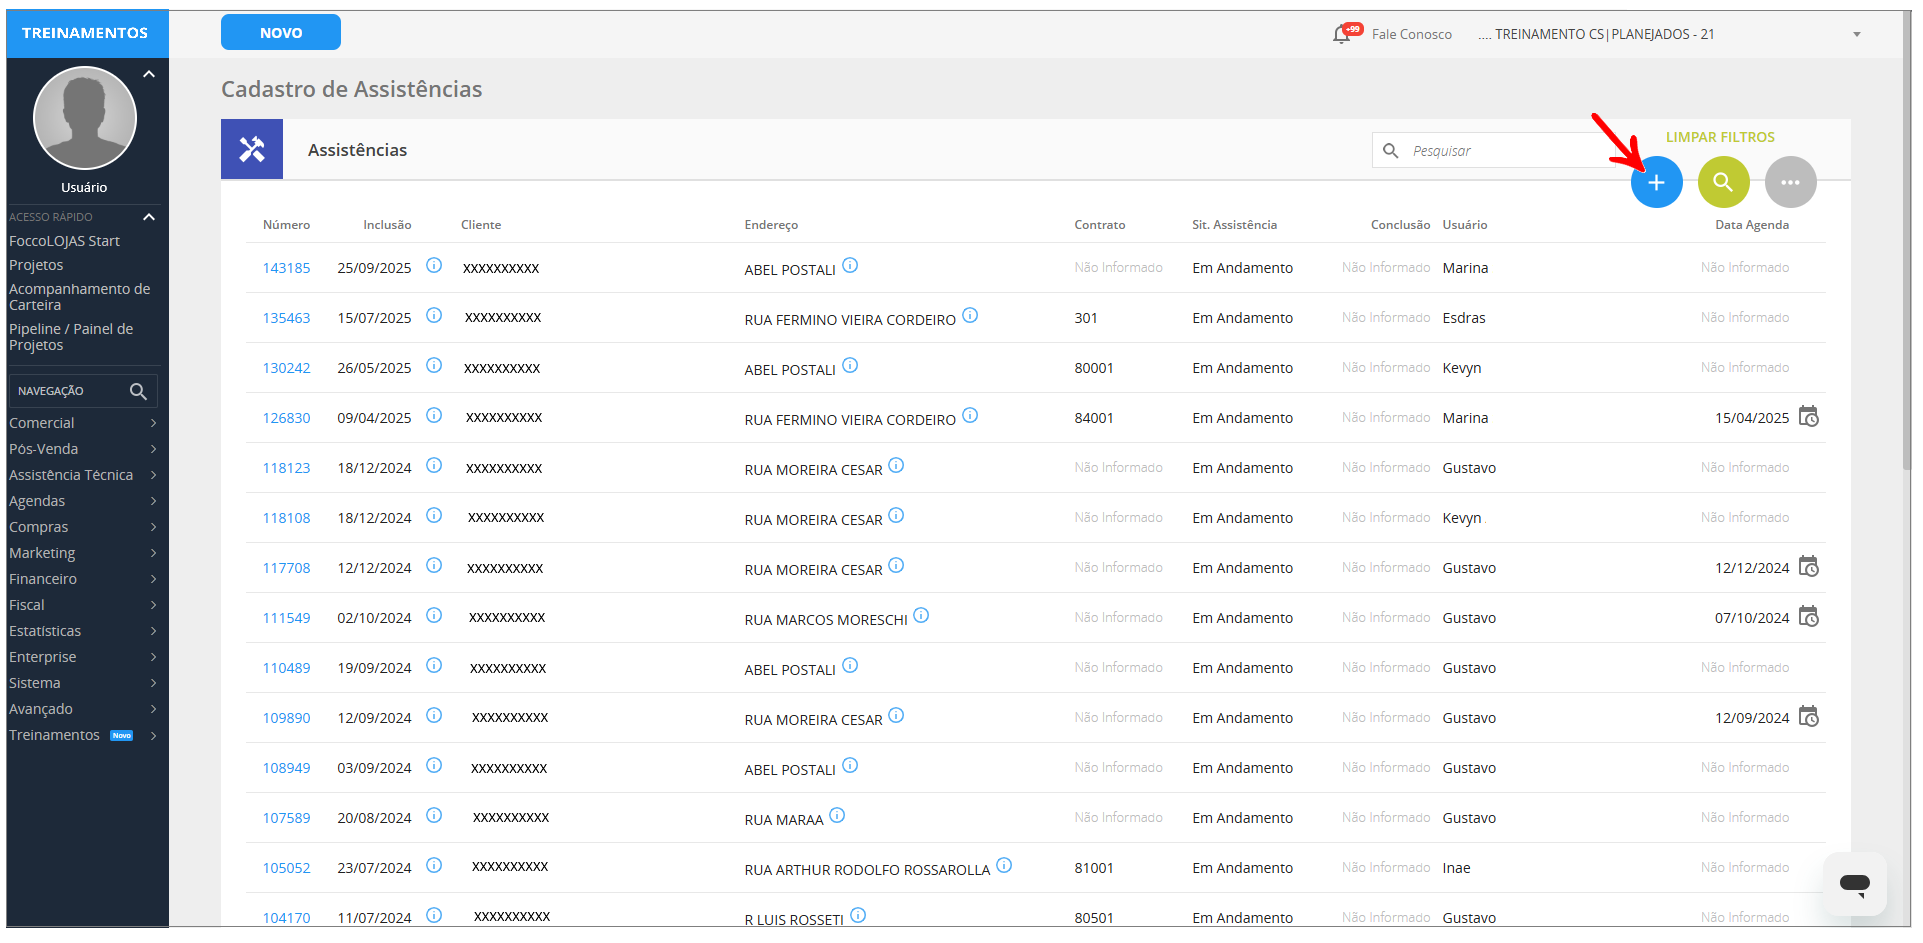Open the gray more options ellipsis button
This screenshot has height=943, width=1923.
pos(1790,183)
